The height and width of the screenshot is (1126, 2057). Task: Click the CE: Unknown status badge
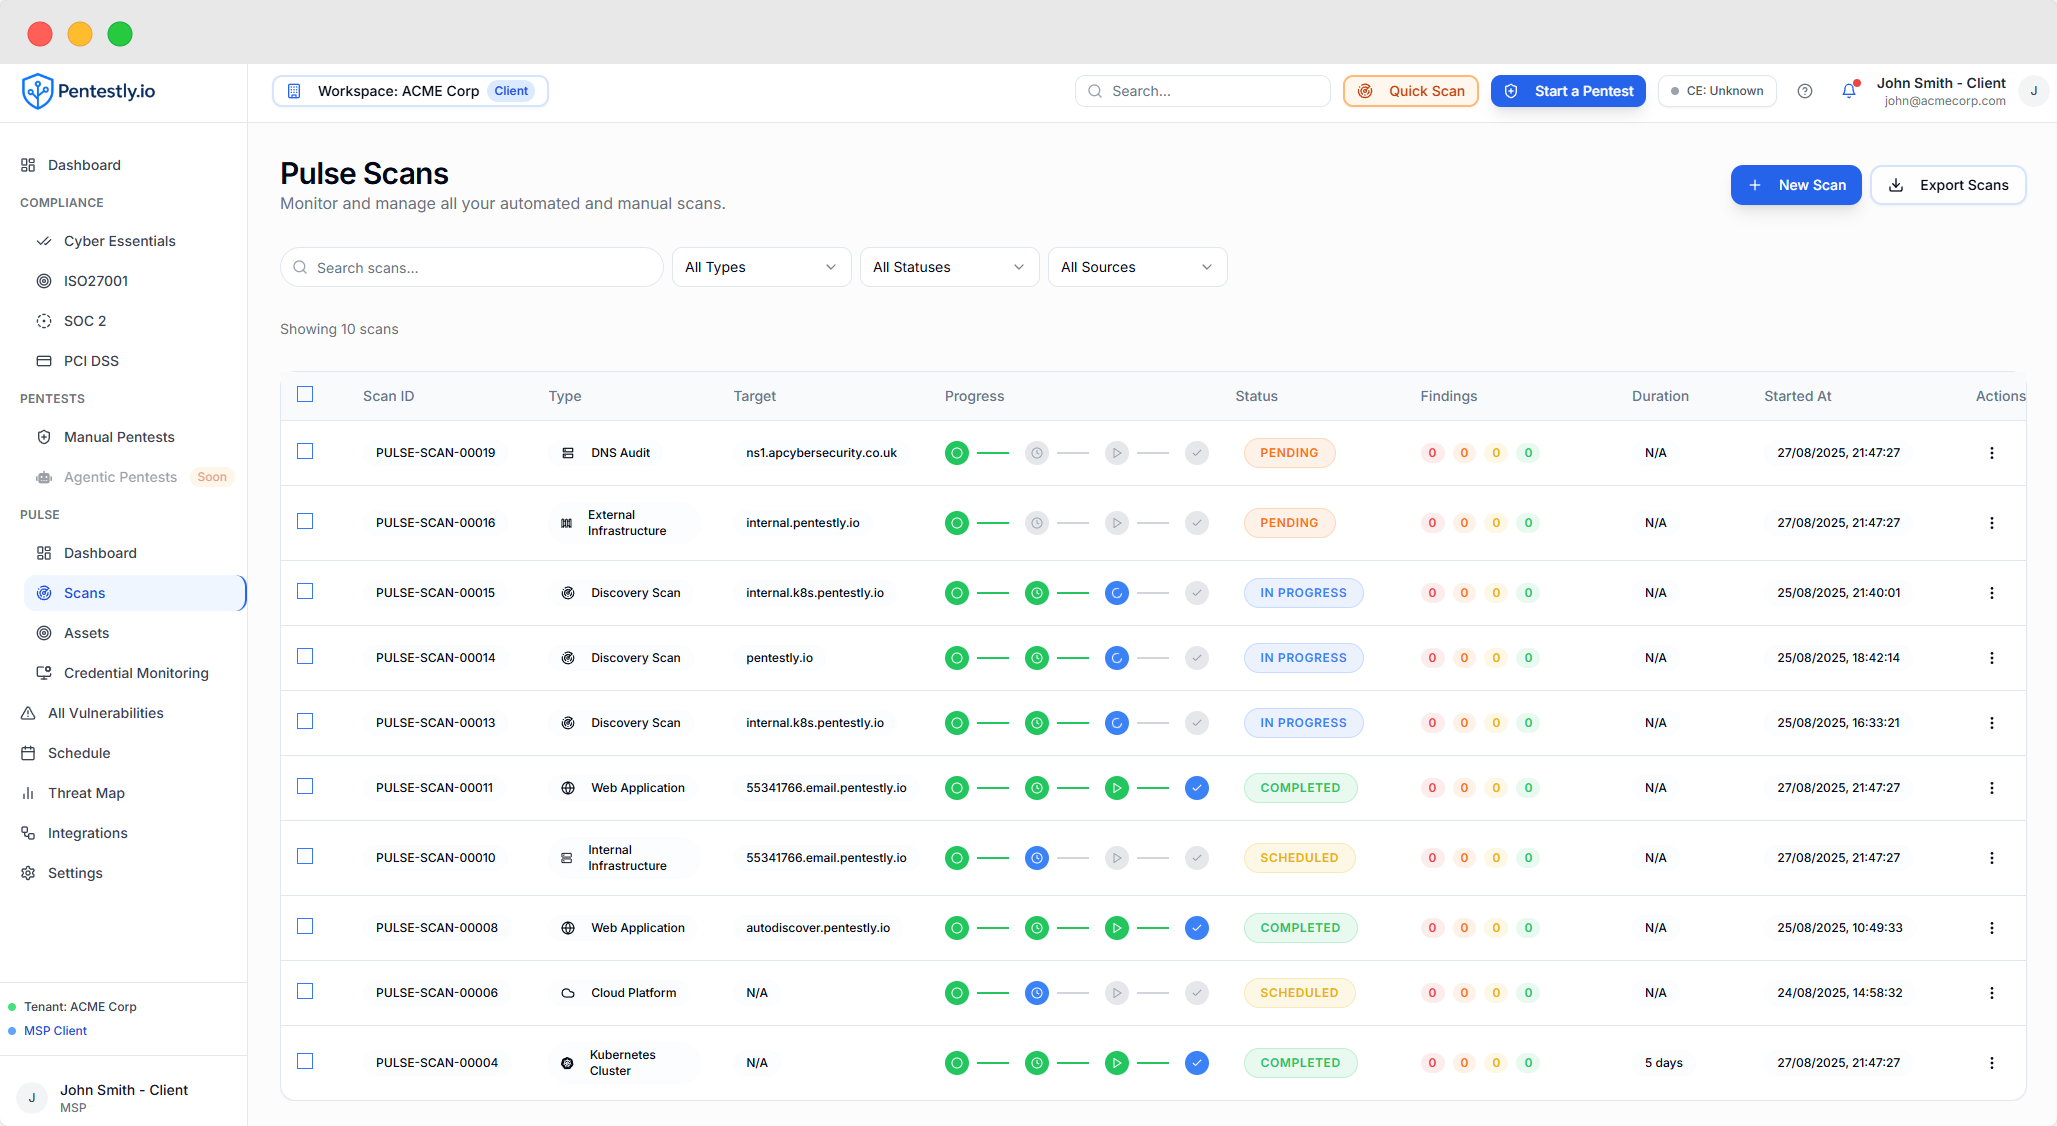pyautogui.click(x=1717, y=91)
